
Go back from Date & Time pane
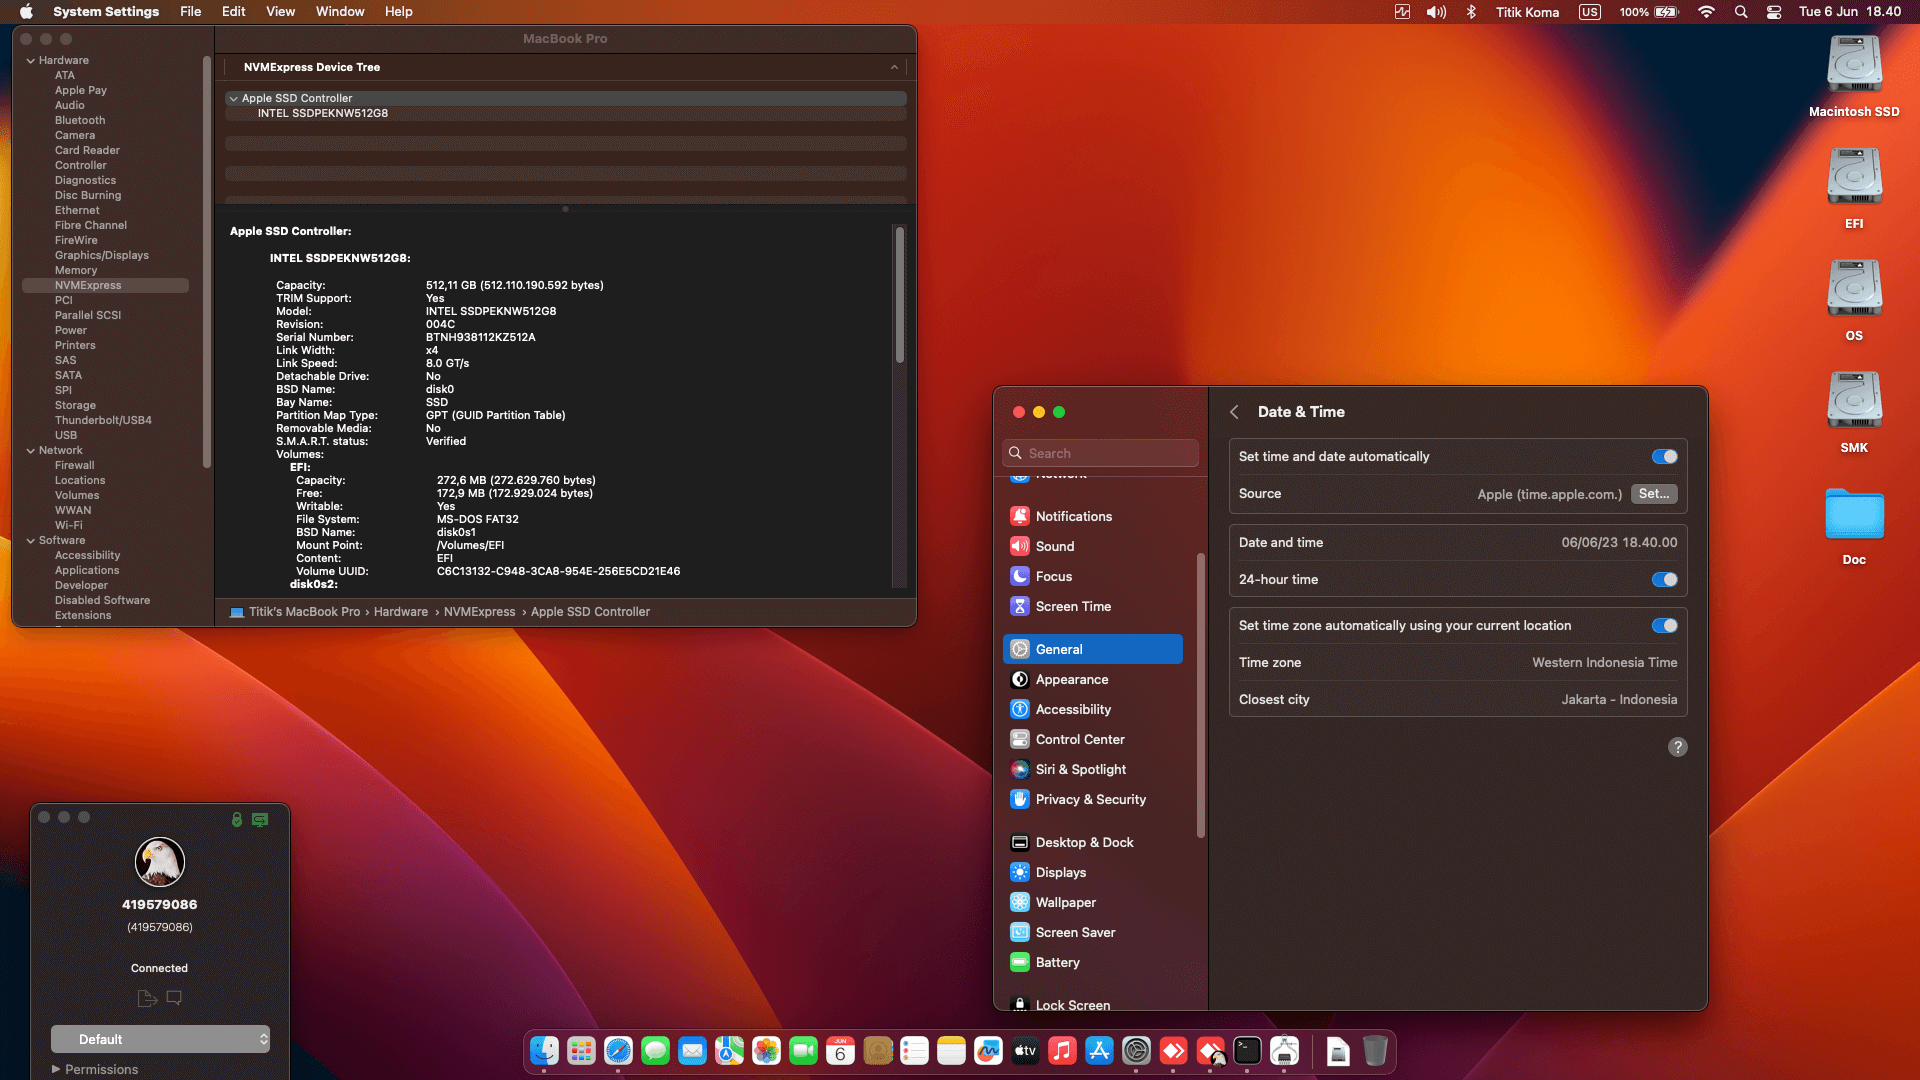(1234, 412)
